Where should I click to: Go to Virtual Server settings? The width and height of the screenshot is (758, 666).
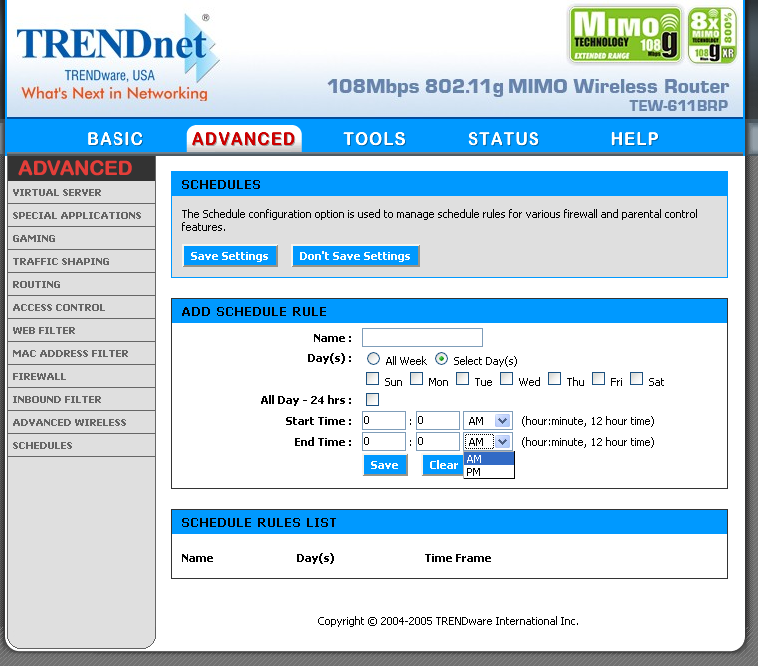pos(81,192)
